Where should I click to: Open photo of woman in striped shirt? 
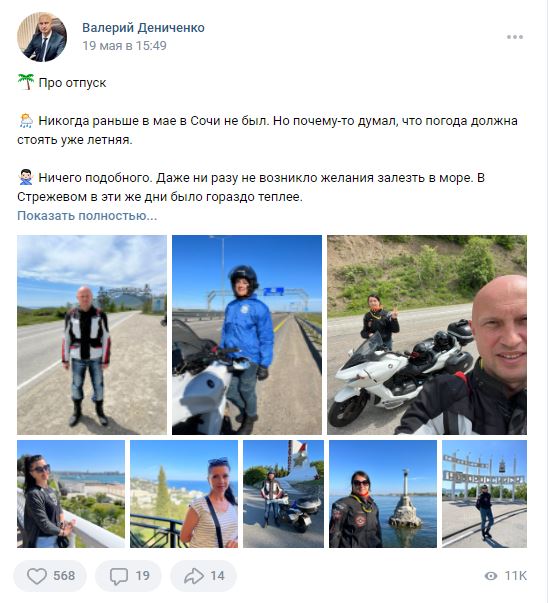pos(184,494)
